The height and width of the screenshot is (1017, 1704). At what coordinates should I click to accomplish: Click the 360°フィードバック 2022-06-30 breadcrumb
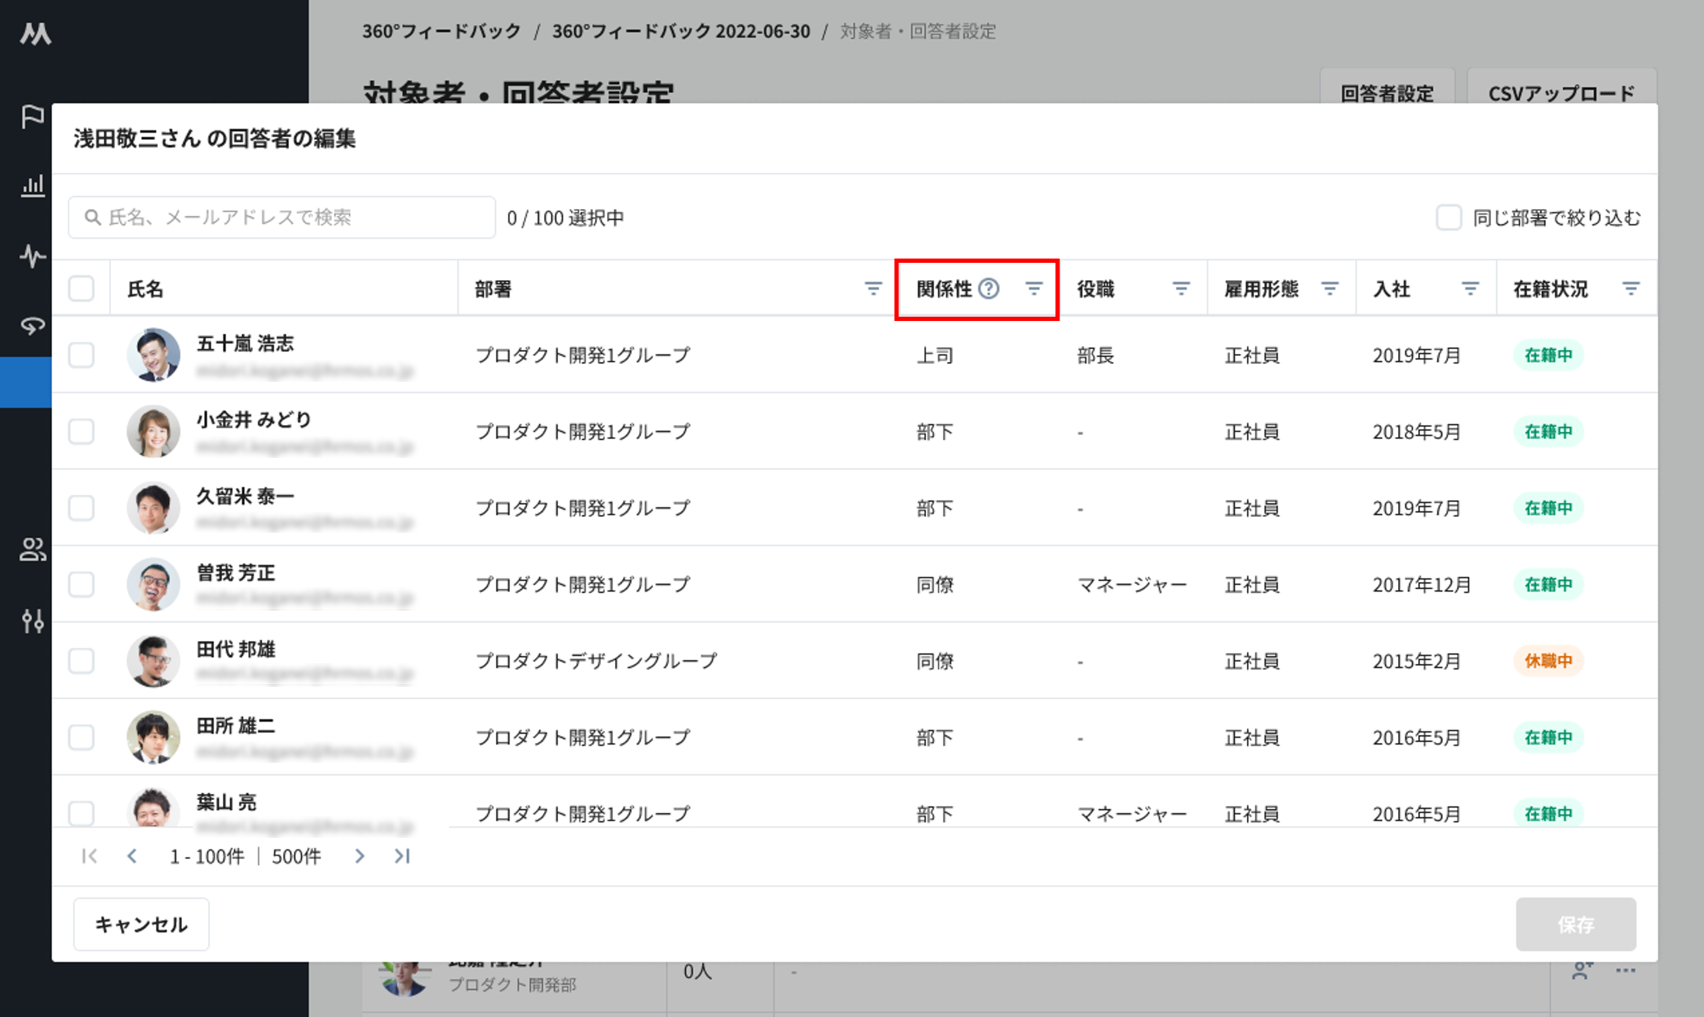point(681,31)
